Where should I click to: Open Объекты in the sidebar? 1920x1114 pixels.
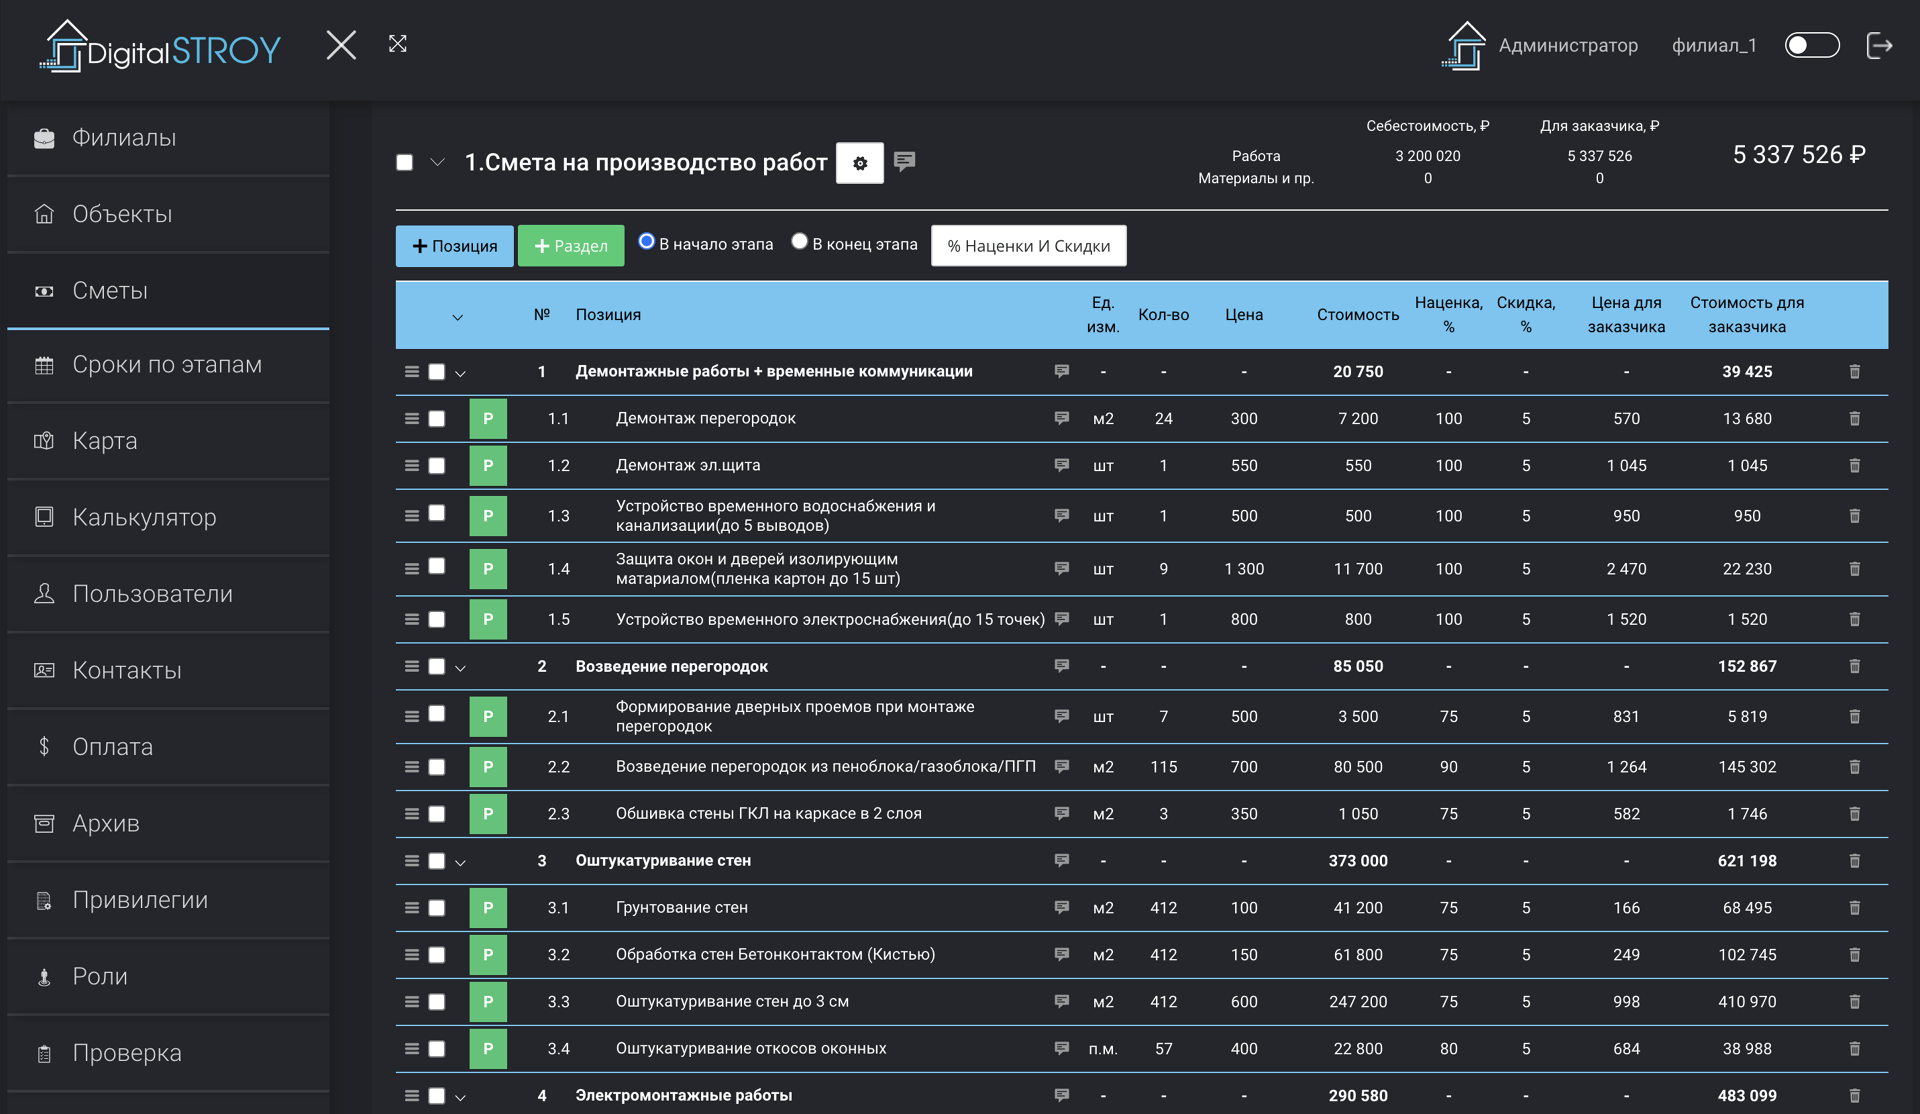pyautogui.click(x=168, y=214)
